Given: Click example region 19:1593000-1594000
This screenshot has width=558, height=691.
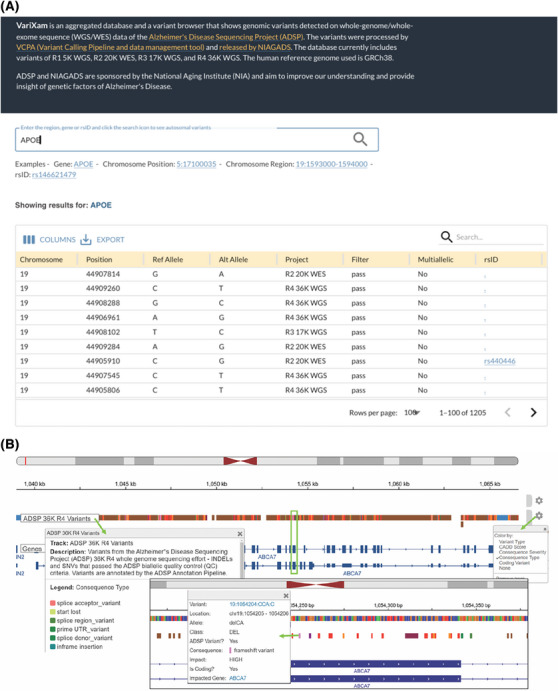Looking at the screenshot, I should coord(331,164).
